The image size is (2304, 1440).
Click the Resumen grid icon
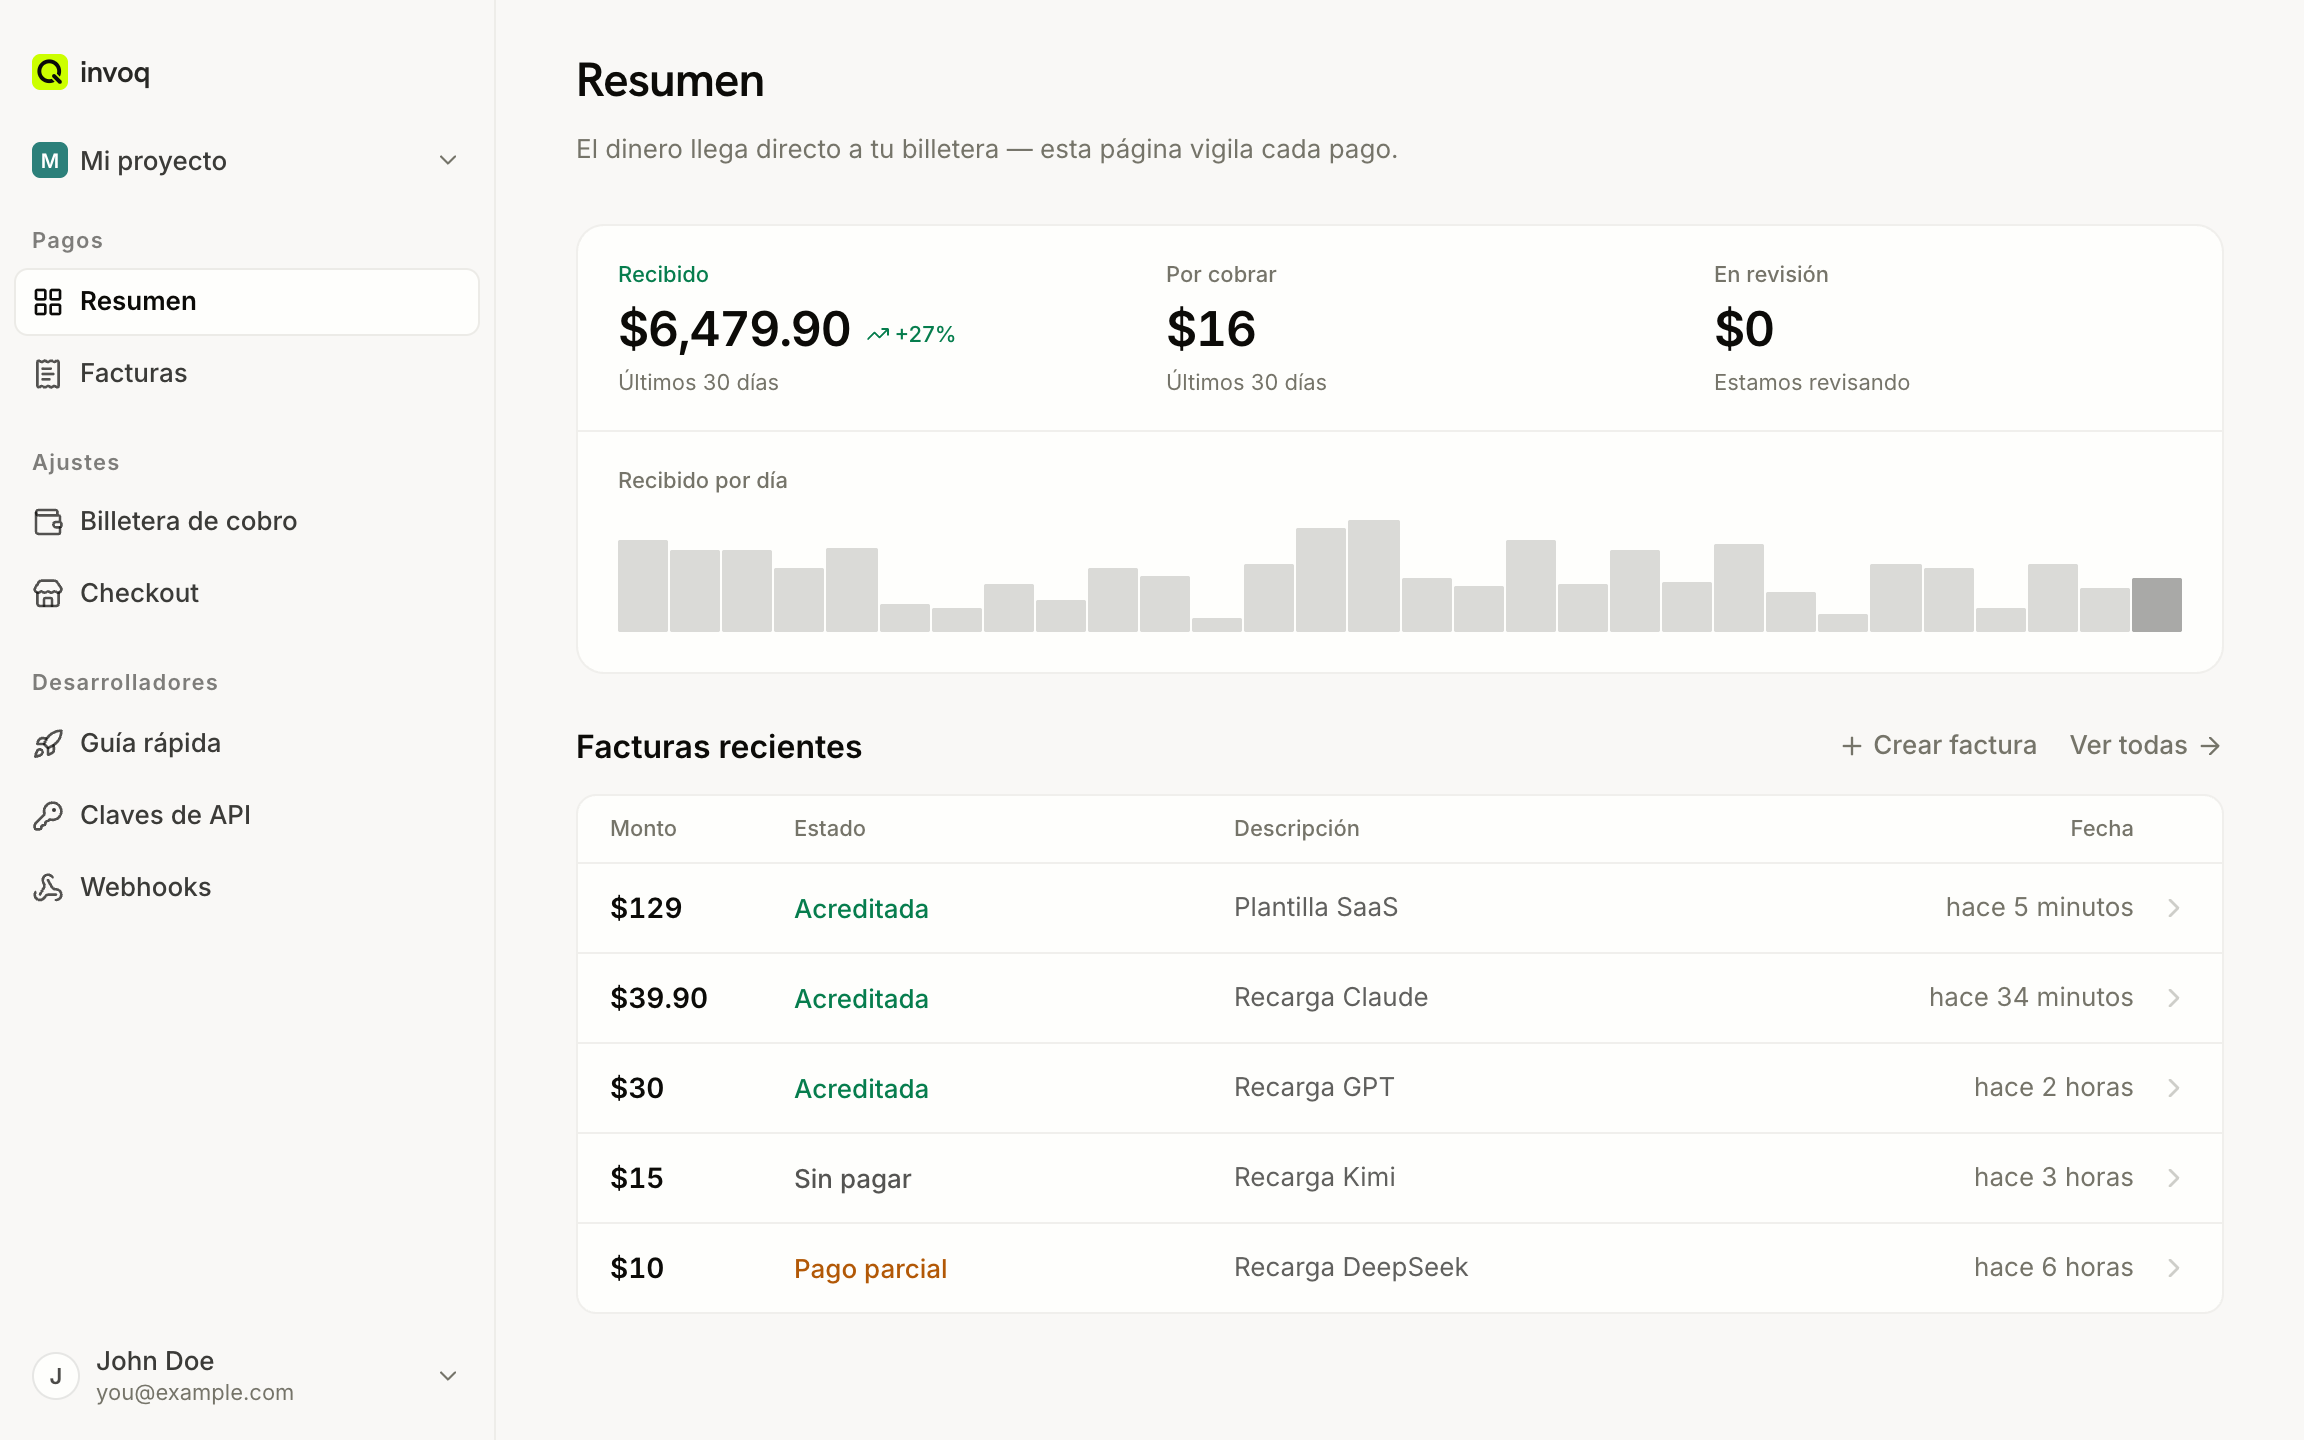pyautogui.click(x=48, y=301)
